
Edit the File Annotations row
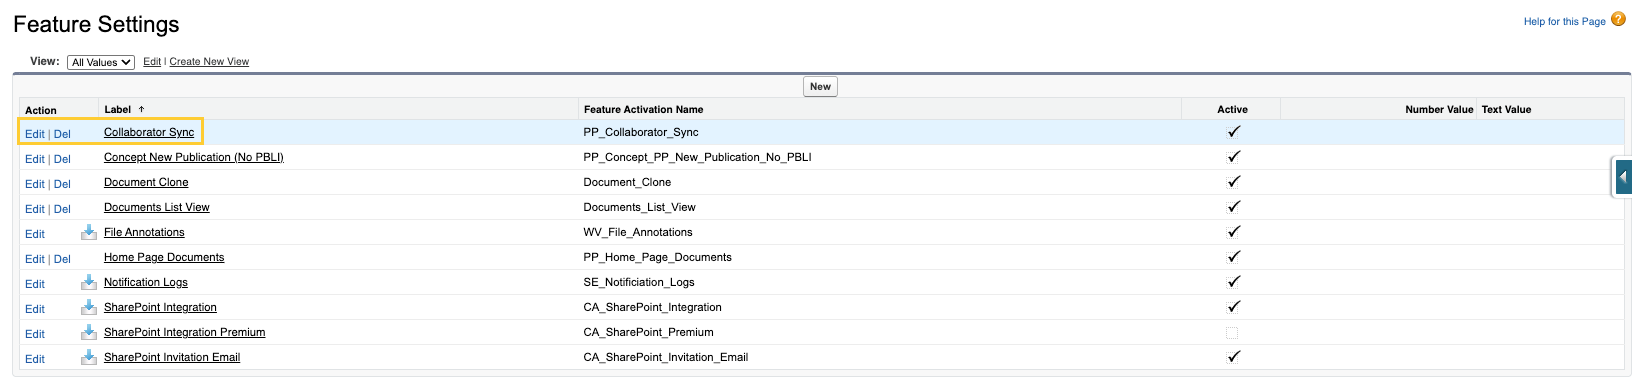(x=35, y=234)
